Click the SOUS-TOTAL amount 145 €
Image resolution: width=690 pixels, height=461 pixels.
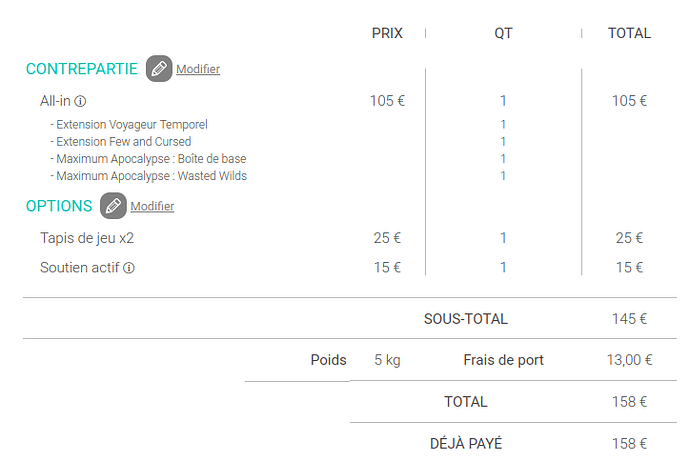[x=629, y=319]
